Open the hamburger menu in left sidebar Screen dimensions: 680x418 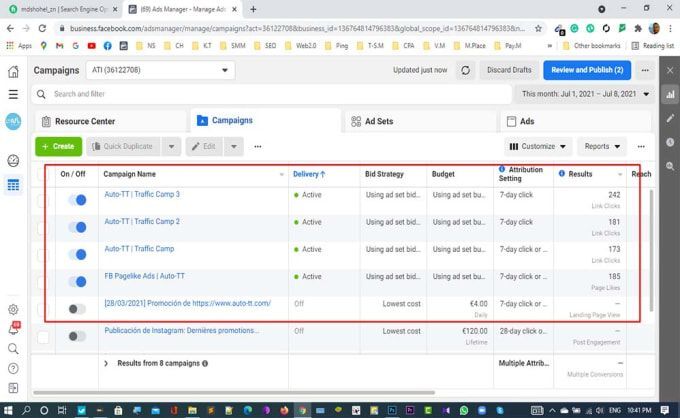pyautogui.click(x=13, y=94)
